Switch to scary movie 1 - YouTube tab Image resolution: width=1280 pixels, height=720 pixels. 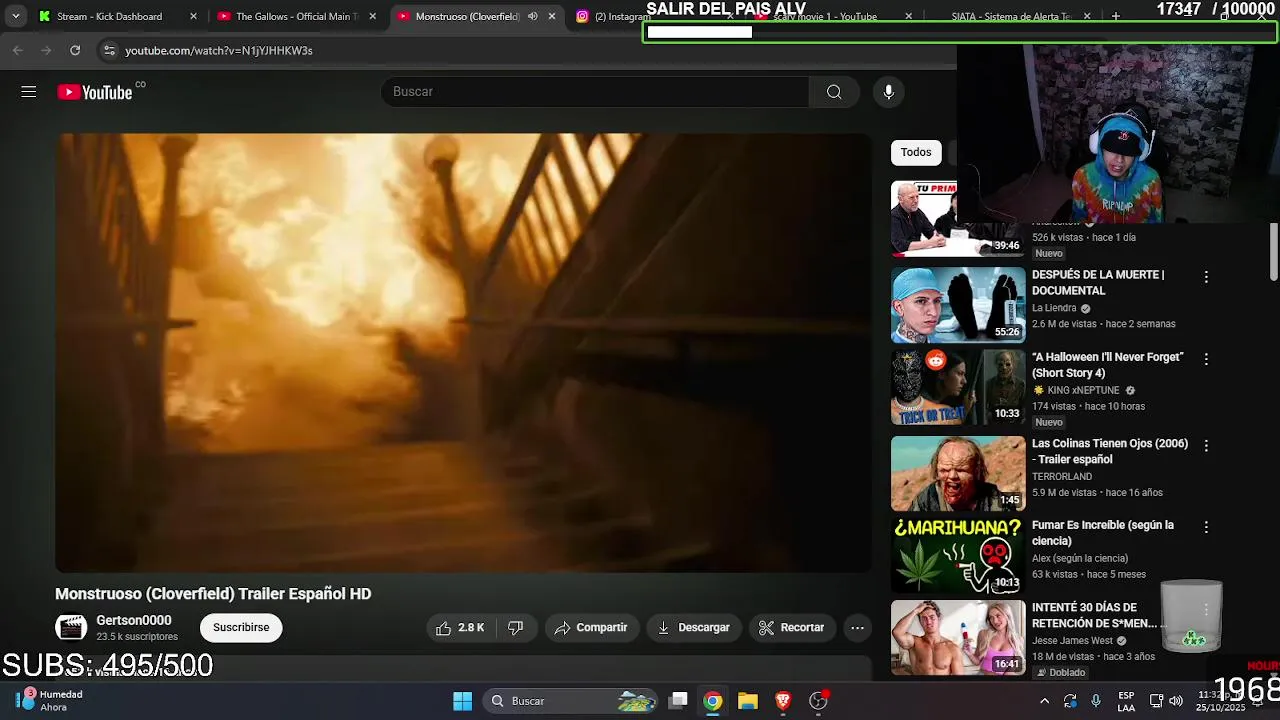[835, 17]
